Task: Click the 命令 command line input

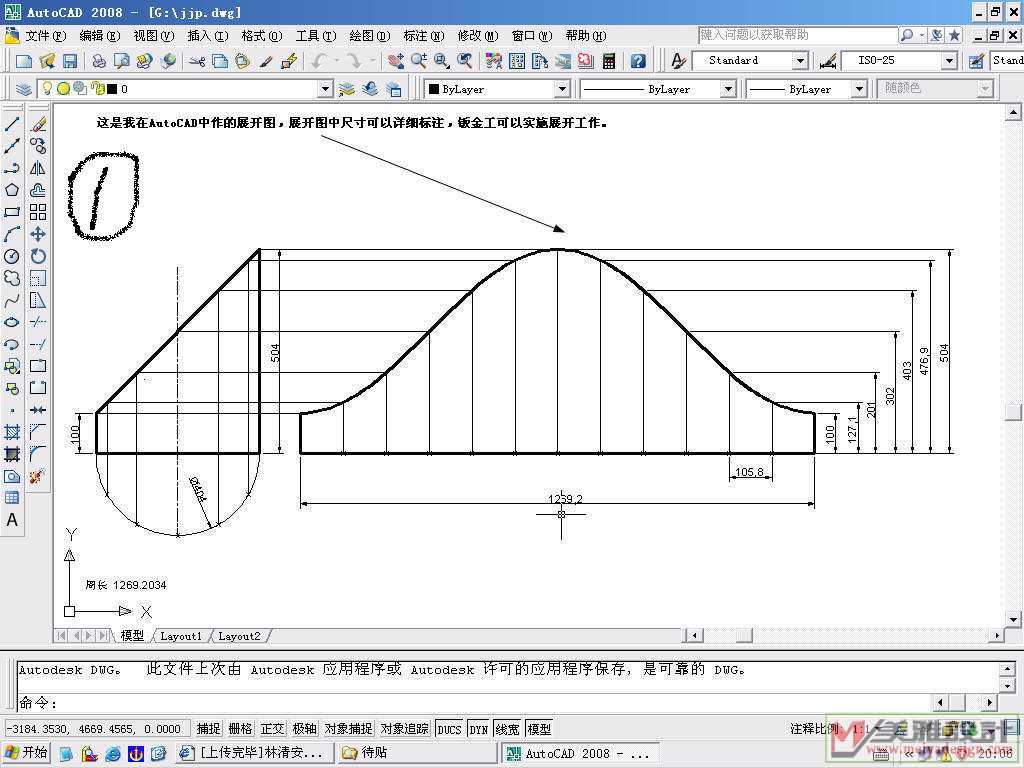Action: pyautogui.click(x=473, y=703)
